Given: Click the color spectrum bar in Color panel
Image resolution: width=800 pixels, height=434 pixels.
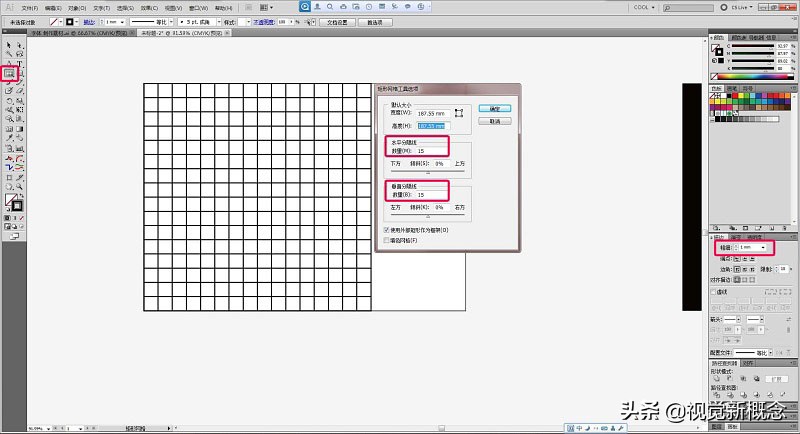Looking at the screenshot, I should (751, 76).
